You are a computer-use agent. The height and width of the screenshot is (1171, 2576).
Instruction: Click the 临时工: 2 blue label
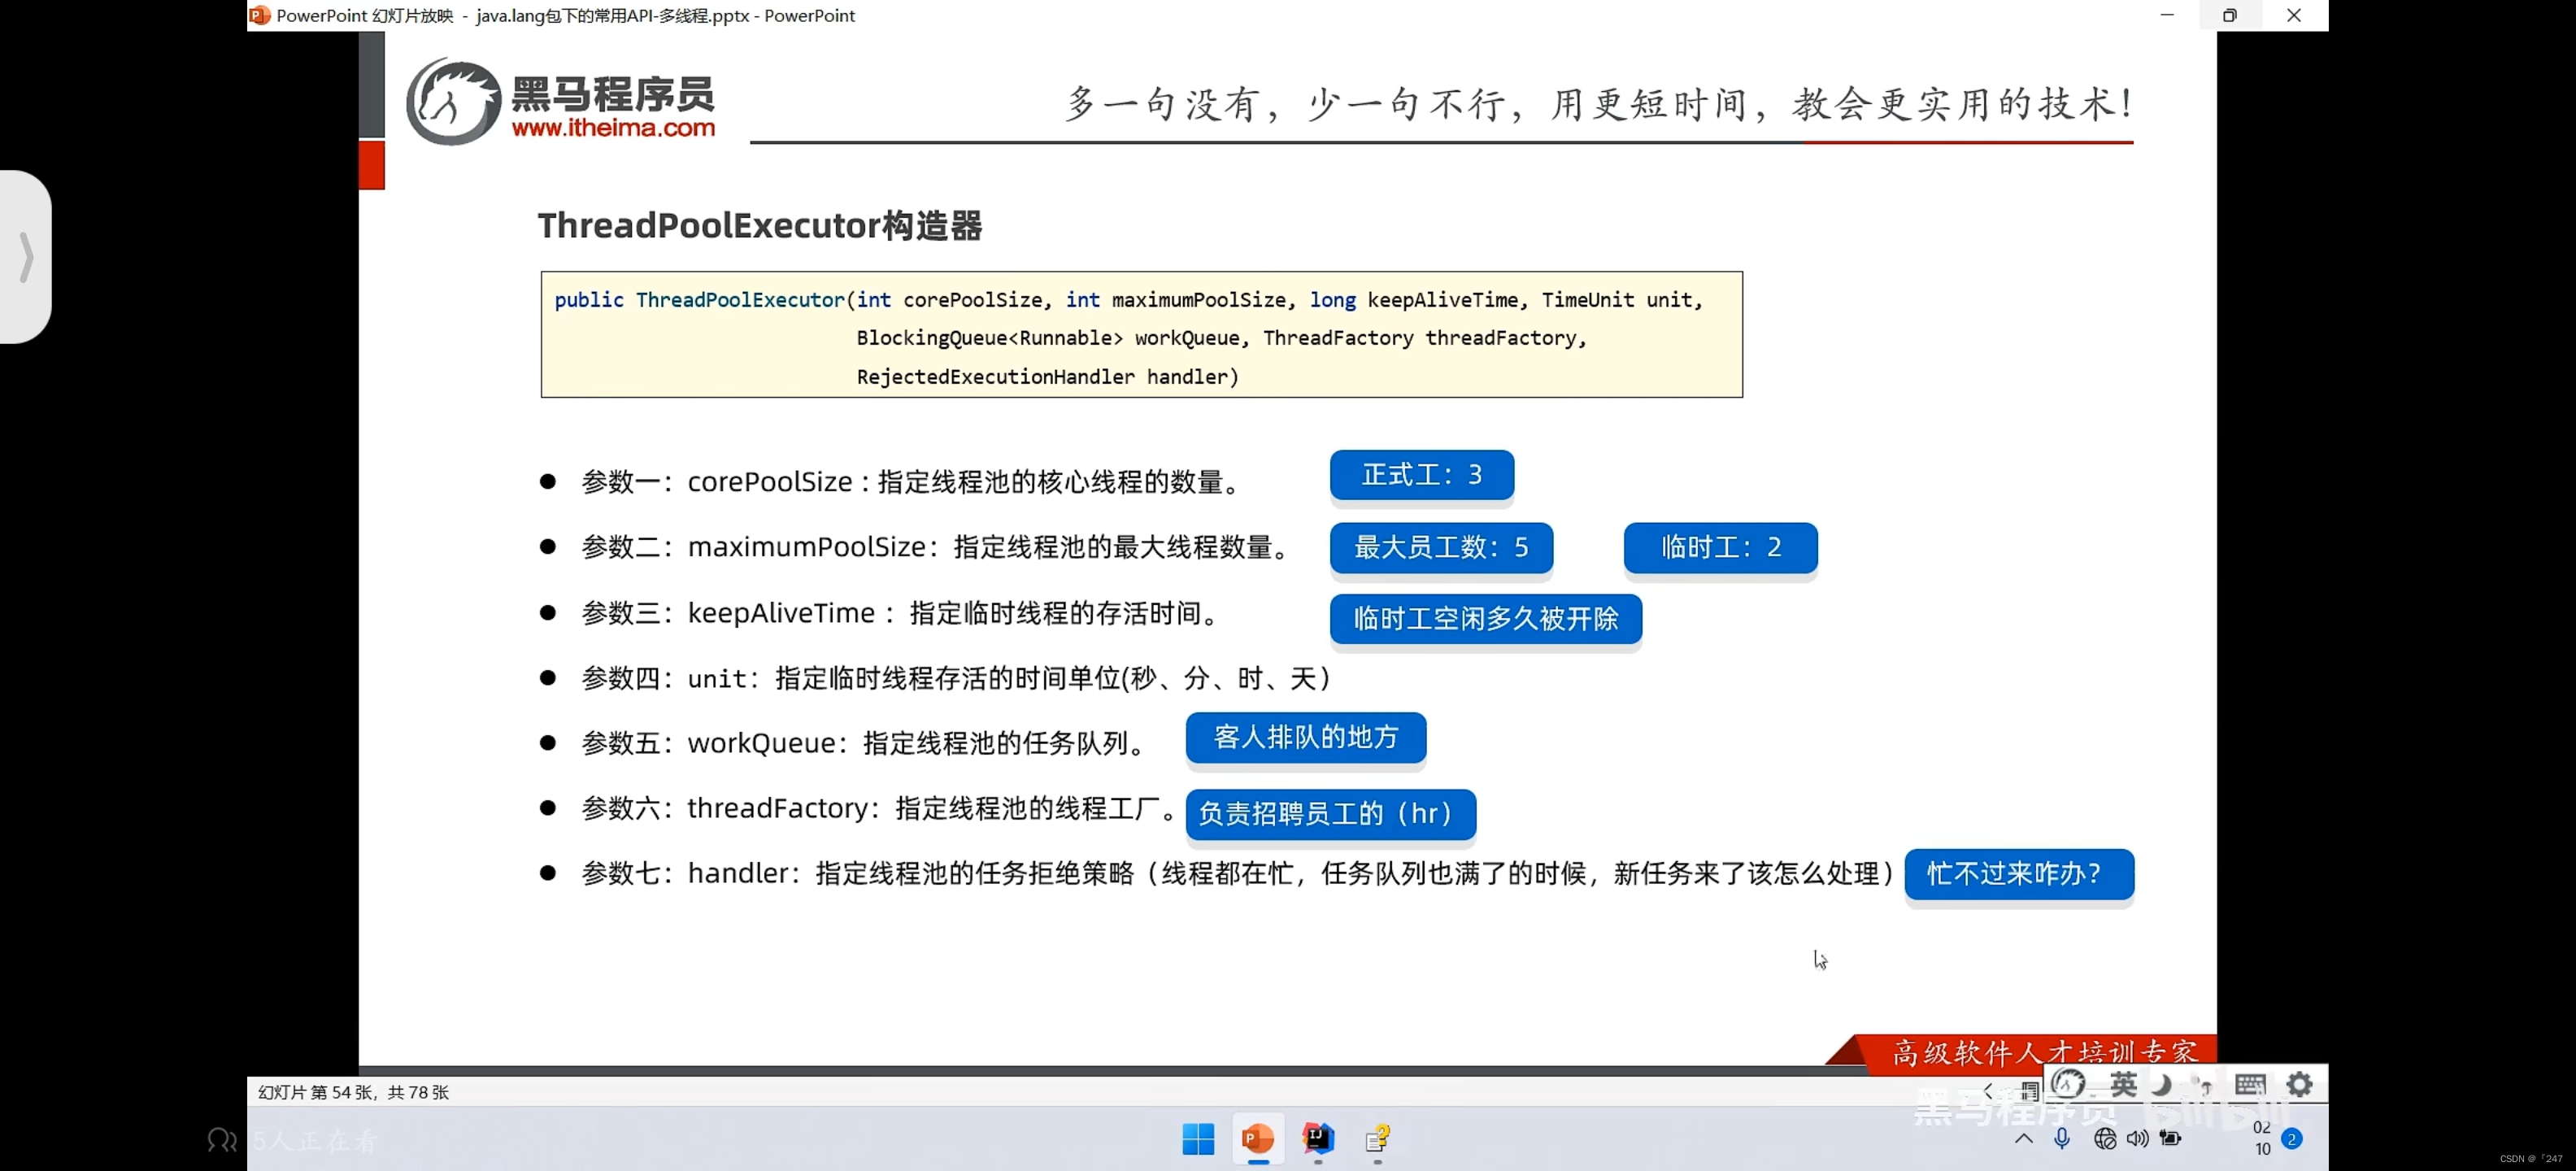(1720, 547)
